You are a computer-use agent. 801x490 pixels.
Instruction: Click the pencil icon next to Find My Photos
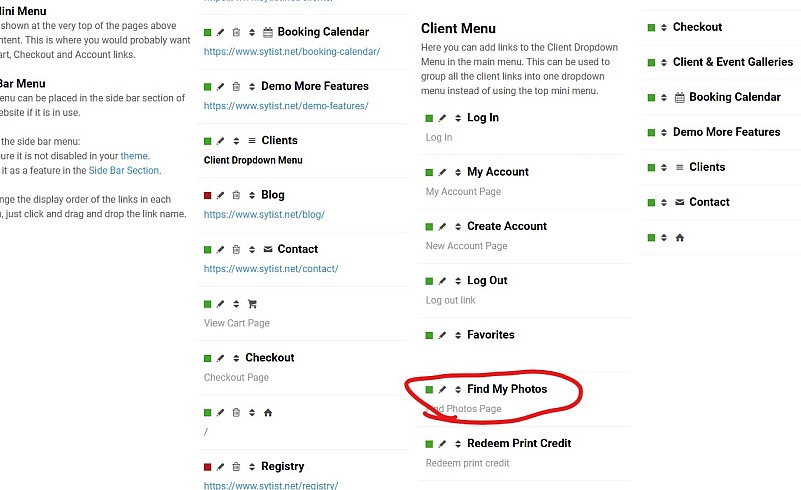point(442,390)
